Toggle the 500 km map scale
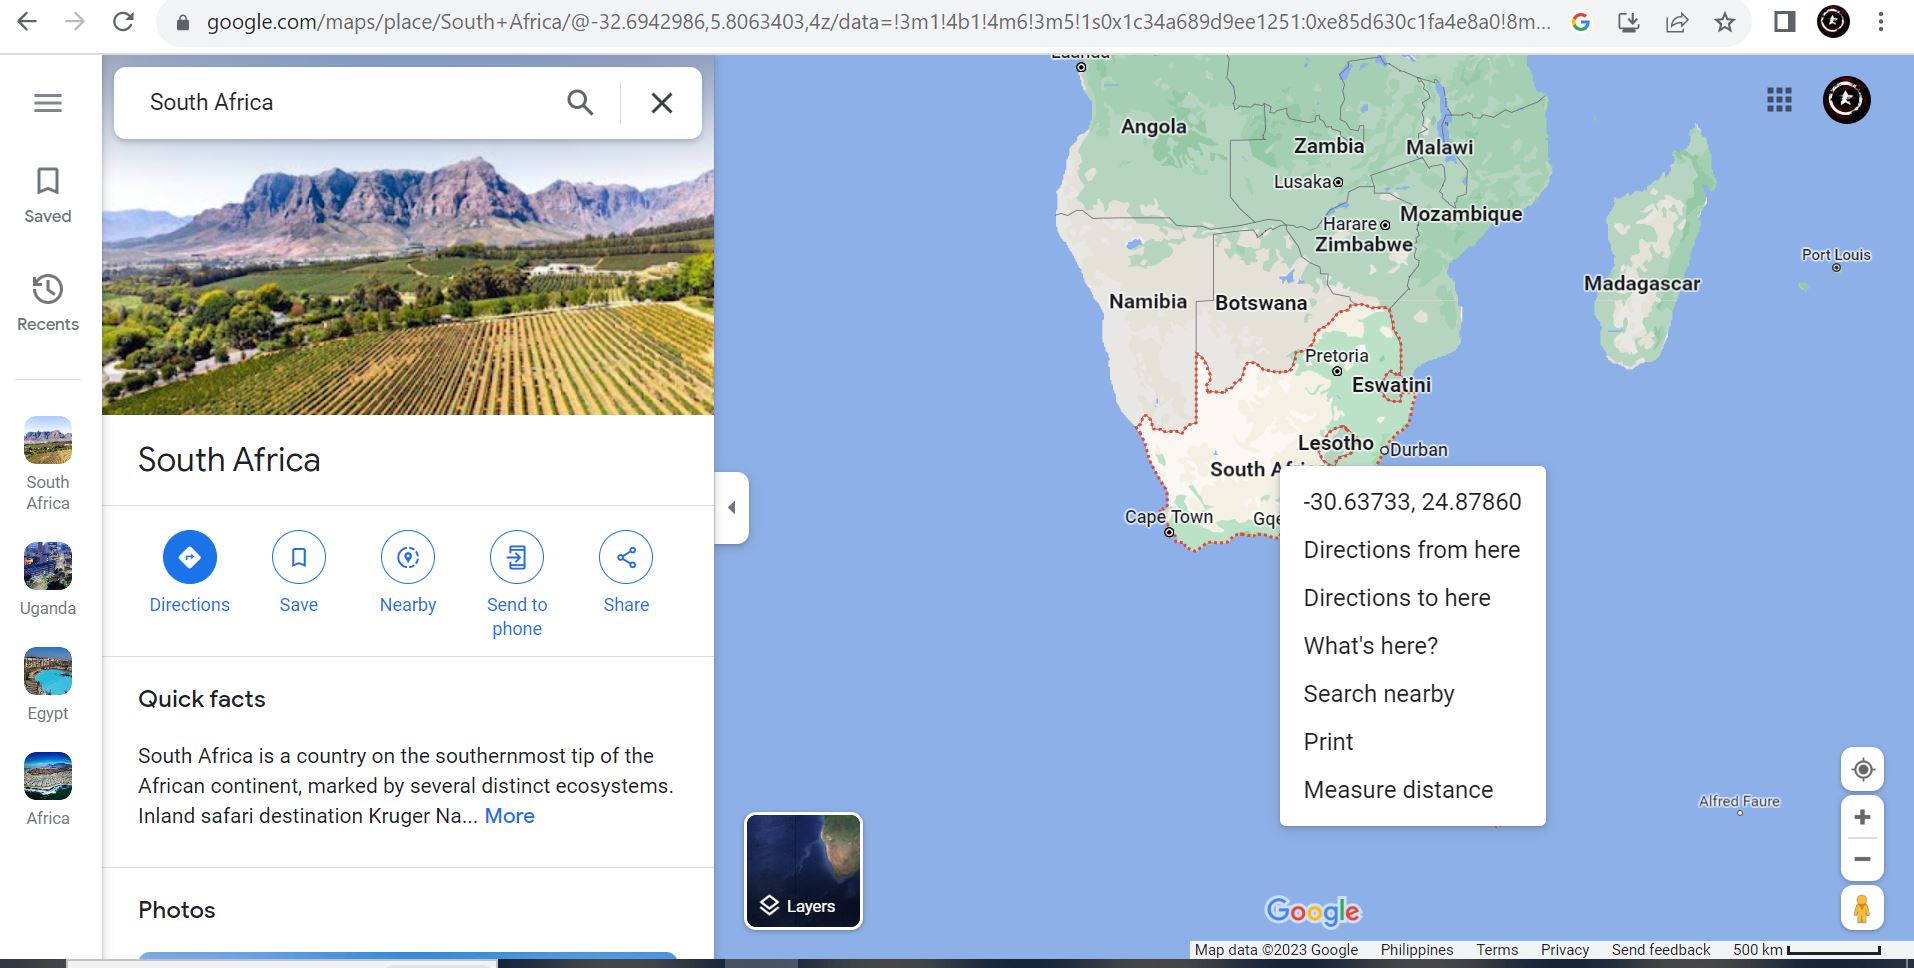Viewport: 1914px width, 968px height. click(1807, 950)
